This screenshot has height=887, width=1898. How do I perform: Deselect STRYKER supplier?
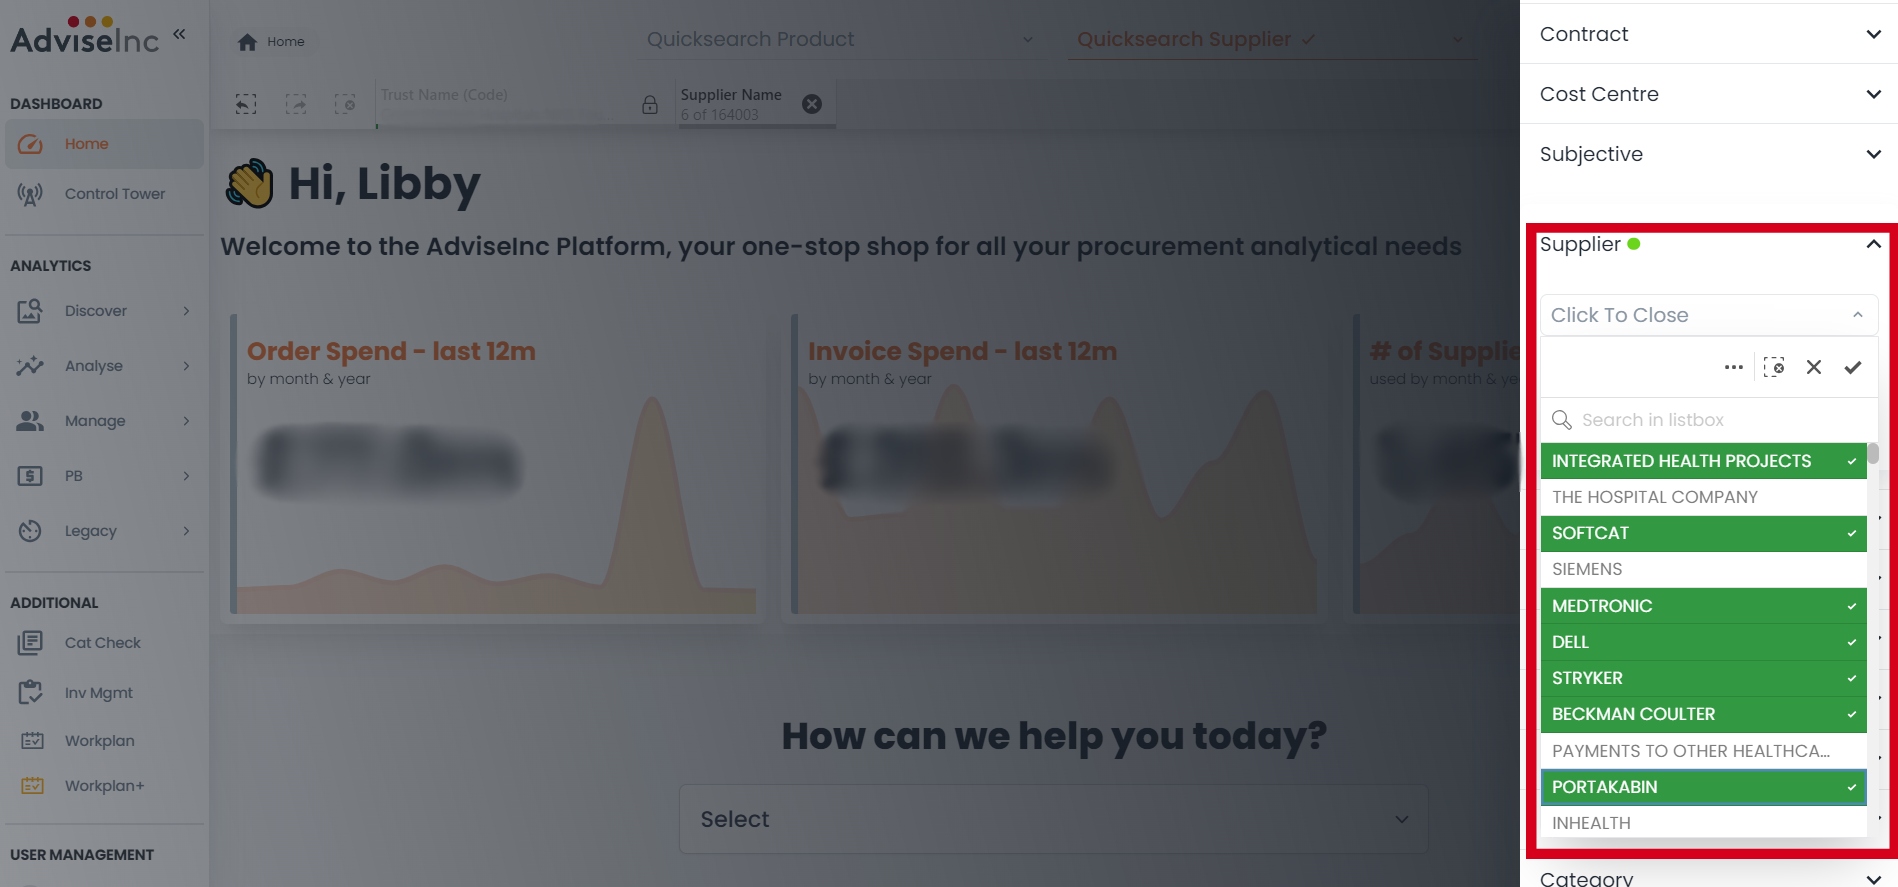(1703, 678)
